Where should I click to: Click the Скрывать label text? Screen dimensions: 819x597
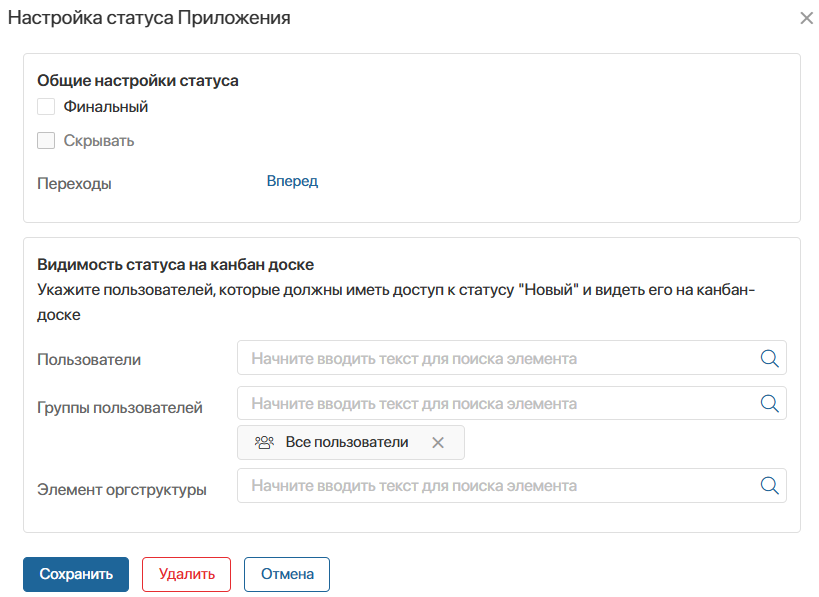click(x=99, y=141)
